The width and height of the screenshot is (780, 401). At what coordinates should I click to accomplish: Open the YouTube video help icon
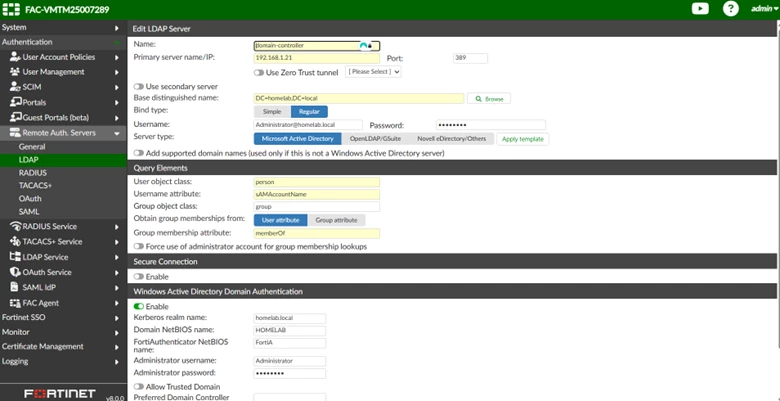point(700,8)
